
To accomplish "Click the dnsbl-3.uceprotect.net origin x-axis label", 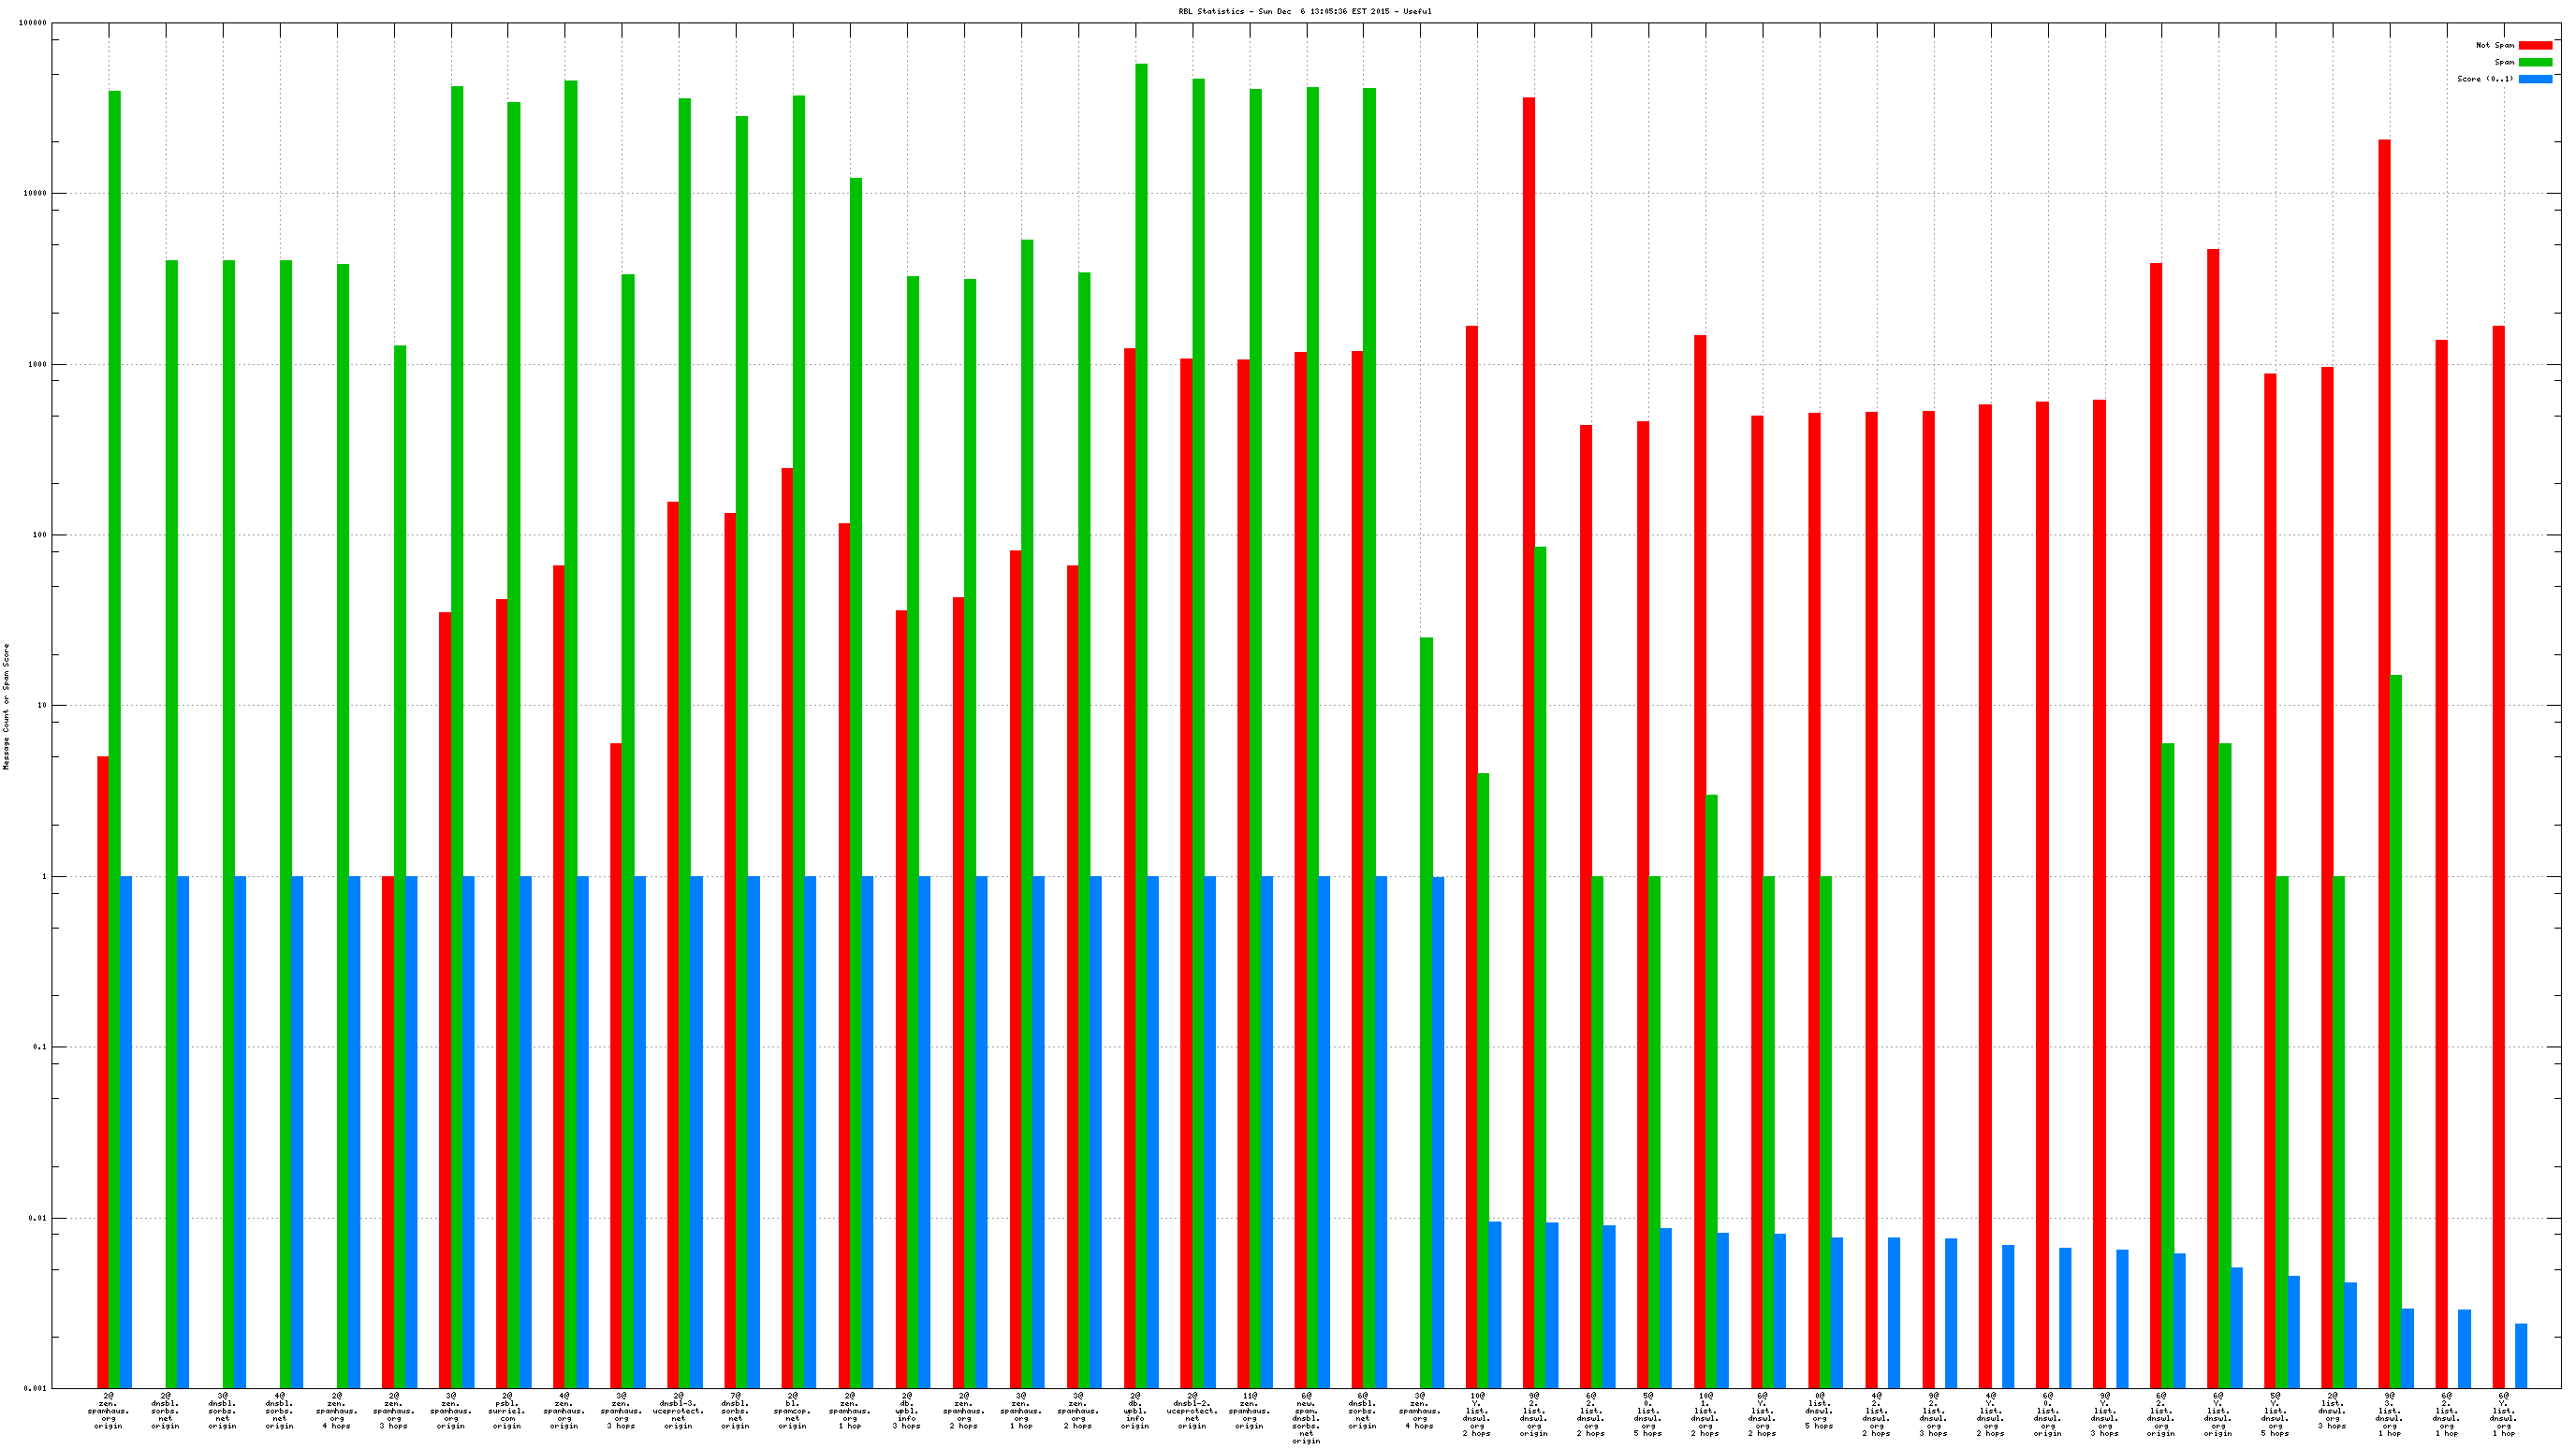I will click(678, 1411).
